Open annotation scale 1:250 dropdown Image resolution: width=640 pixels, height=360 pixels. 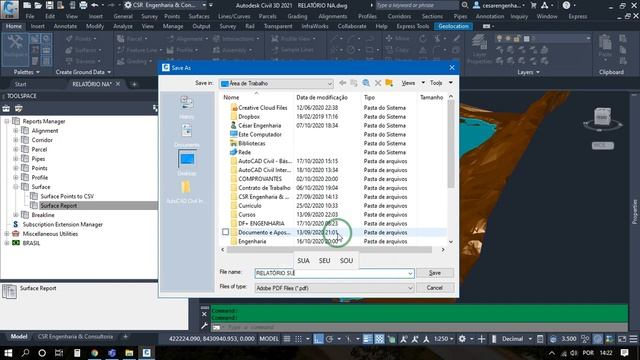pos(444,339)
